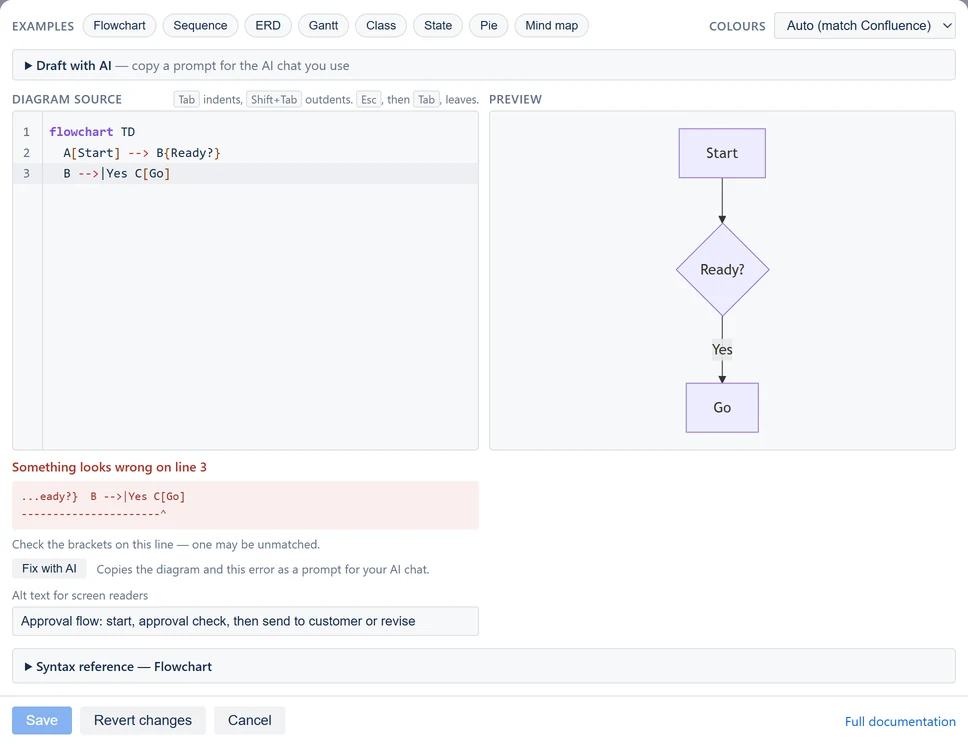
Task: Load the Sequence example diagram
Action: (x=200, y=25)
